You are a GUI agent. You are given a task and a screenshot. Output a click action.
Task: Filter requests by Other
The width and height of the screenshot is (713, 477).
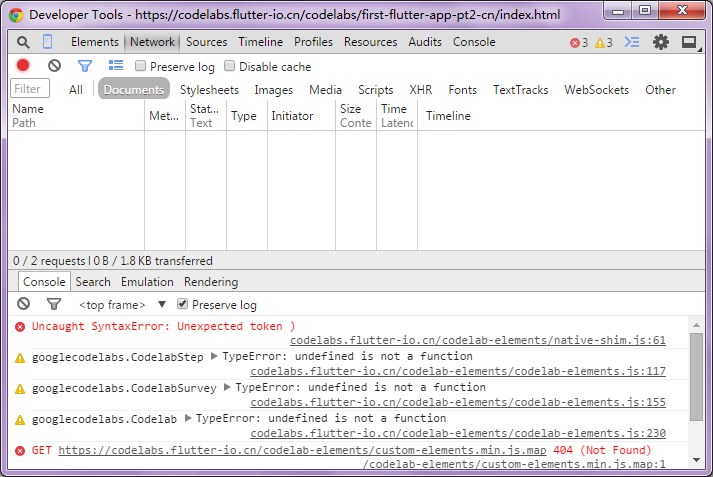(660, 90)
